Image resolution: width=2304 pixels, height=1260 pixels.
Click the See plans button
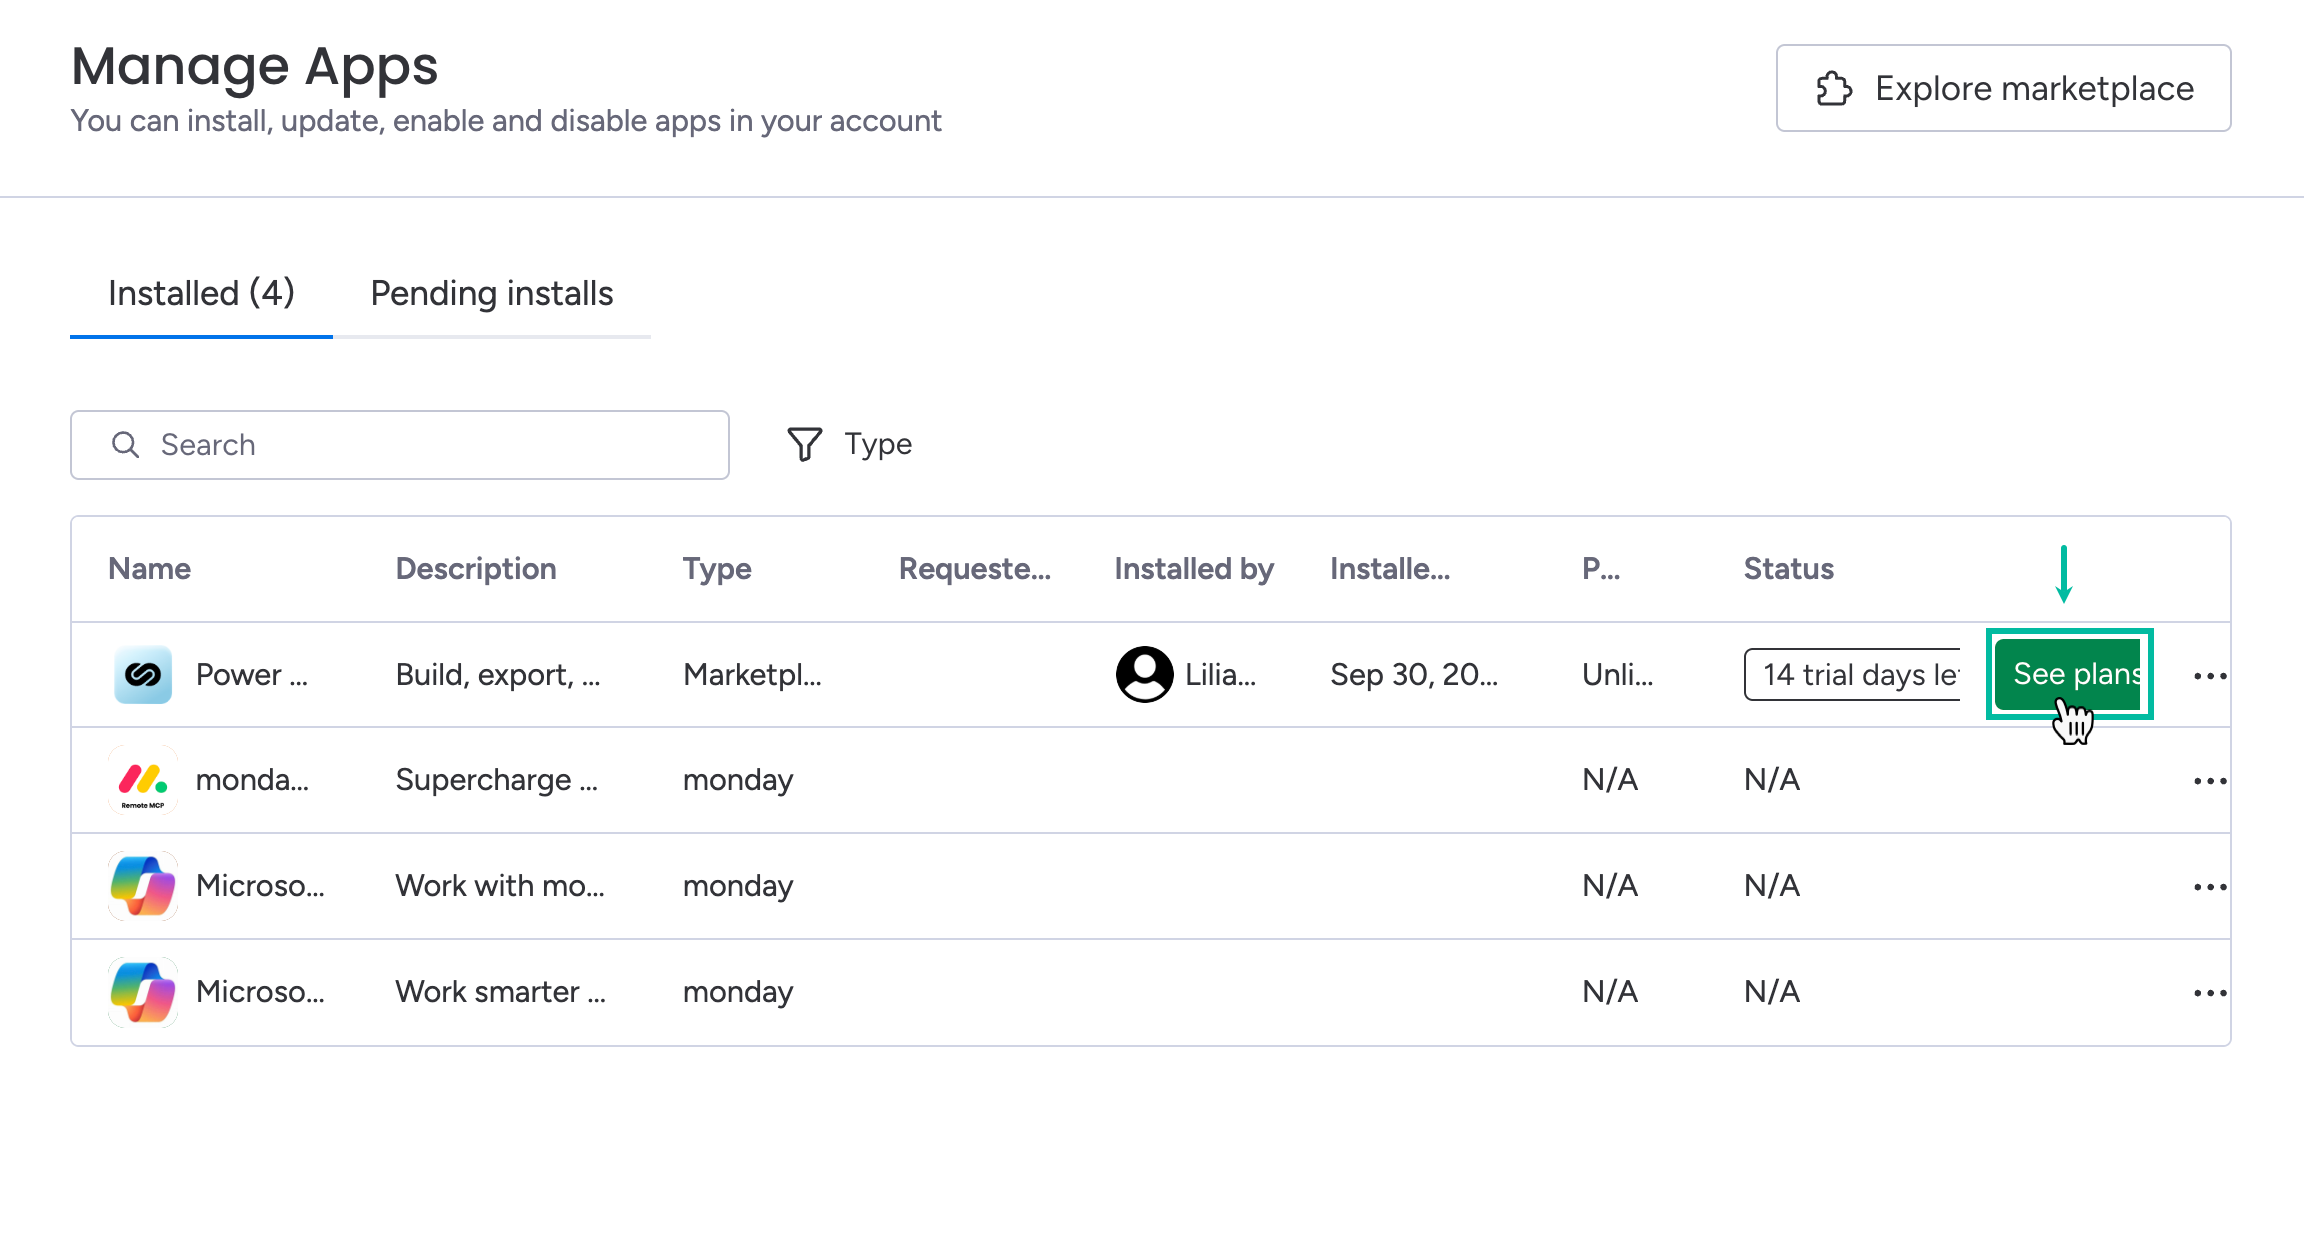(x=2069, y=674)
